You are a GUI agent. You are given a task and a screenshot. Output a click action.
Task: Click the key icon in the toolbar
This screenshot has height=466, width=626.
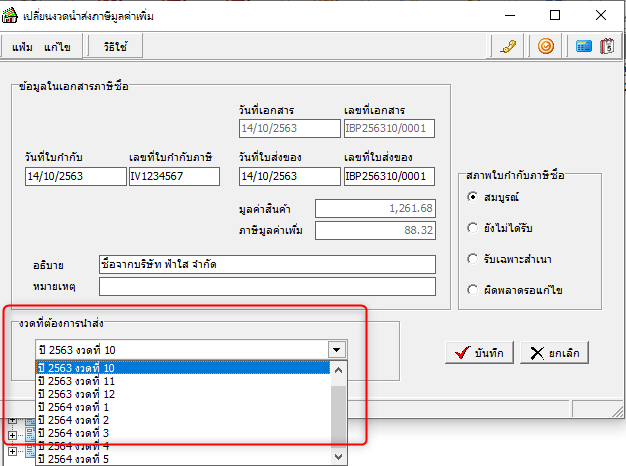(508, 47)
